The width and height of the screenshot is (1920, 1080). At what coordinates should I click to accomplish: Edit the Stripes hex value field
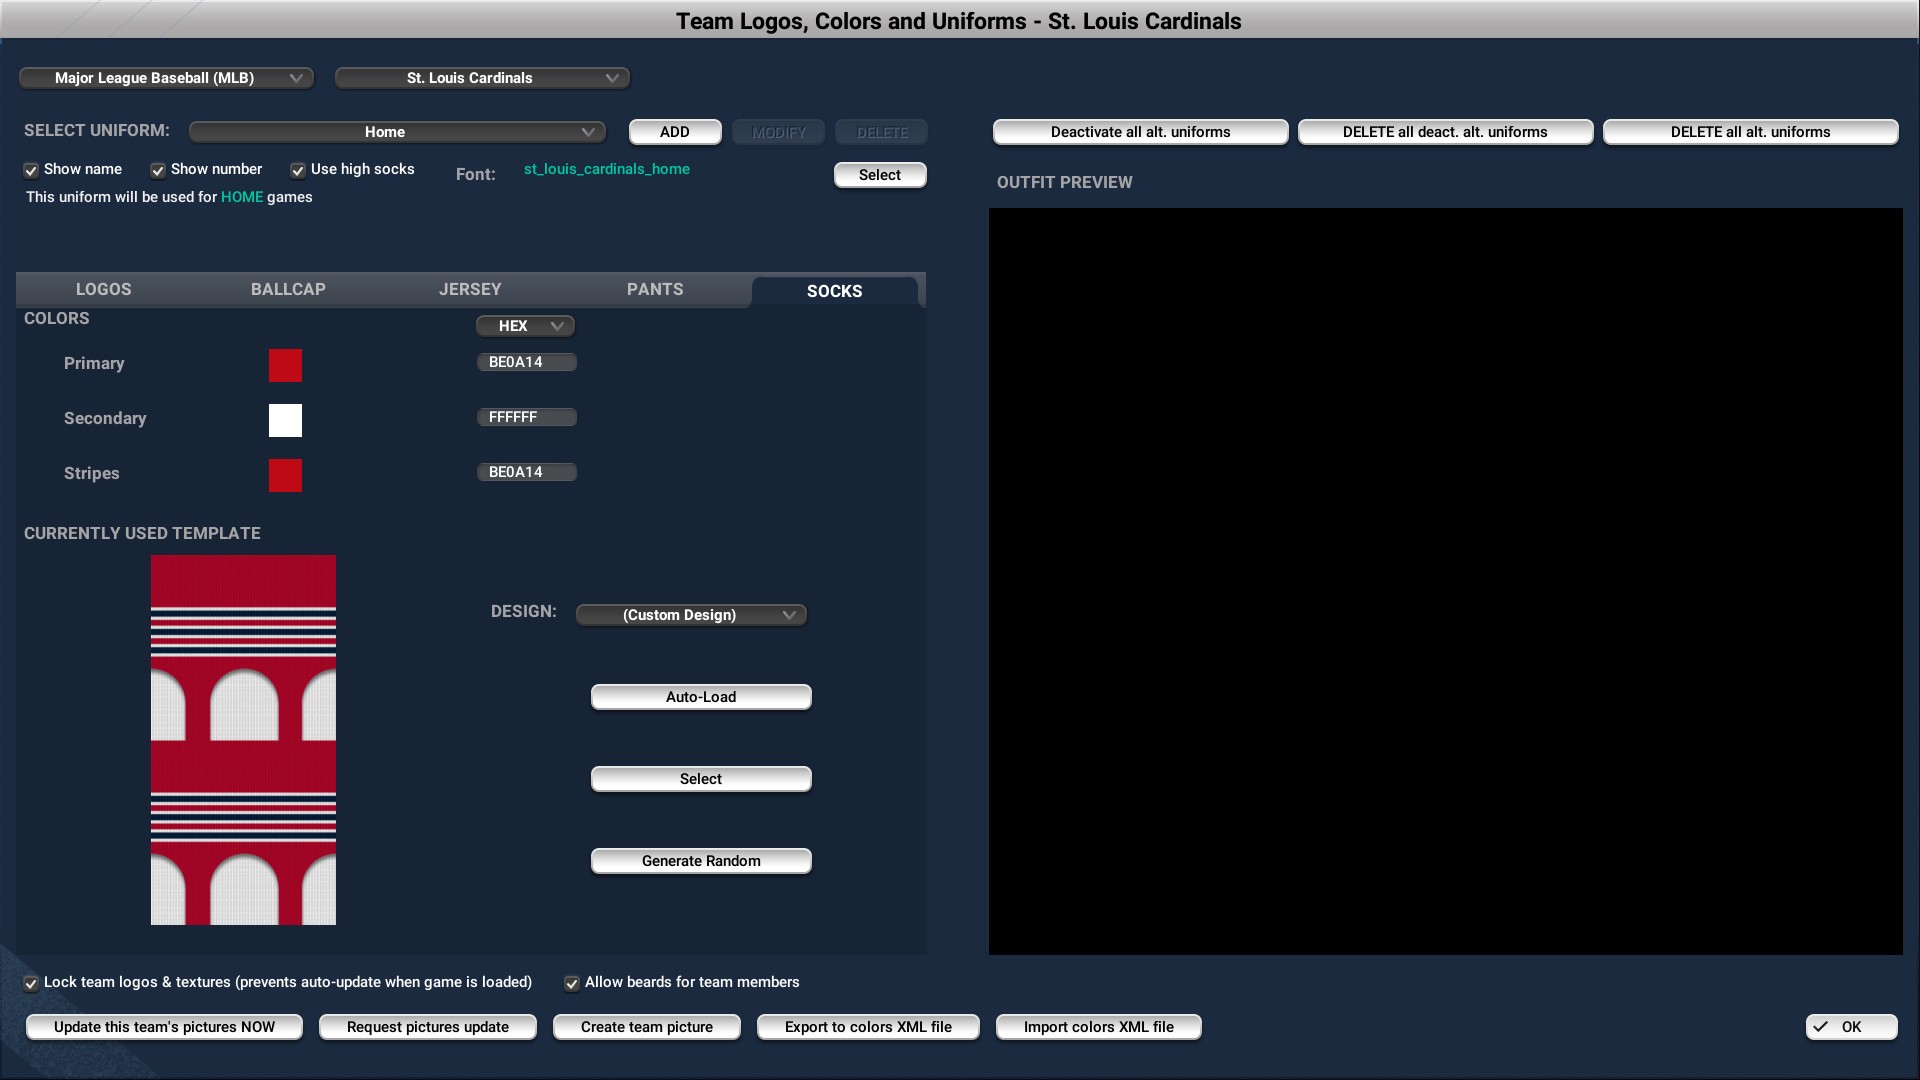pos(526,472)
